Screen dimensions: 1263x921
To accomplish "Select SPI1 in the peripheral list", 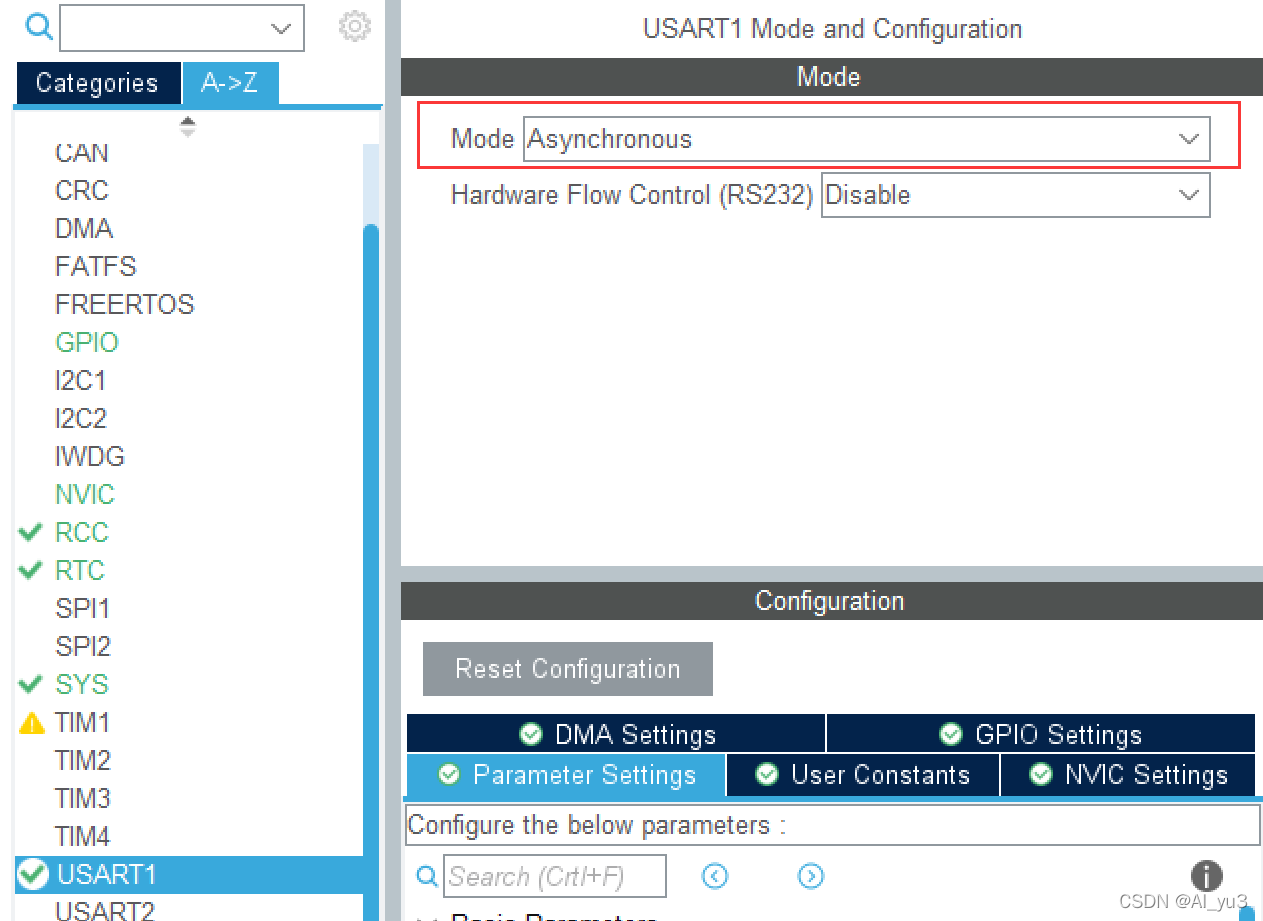I will 83,608.
